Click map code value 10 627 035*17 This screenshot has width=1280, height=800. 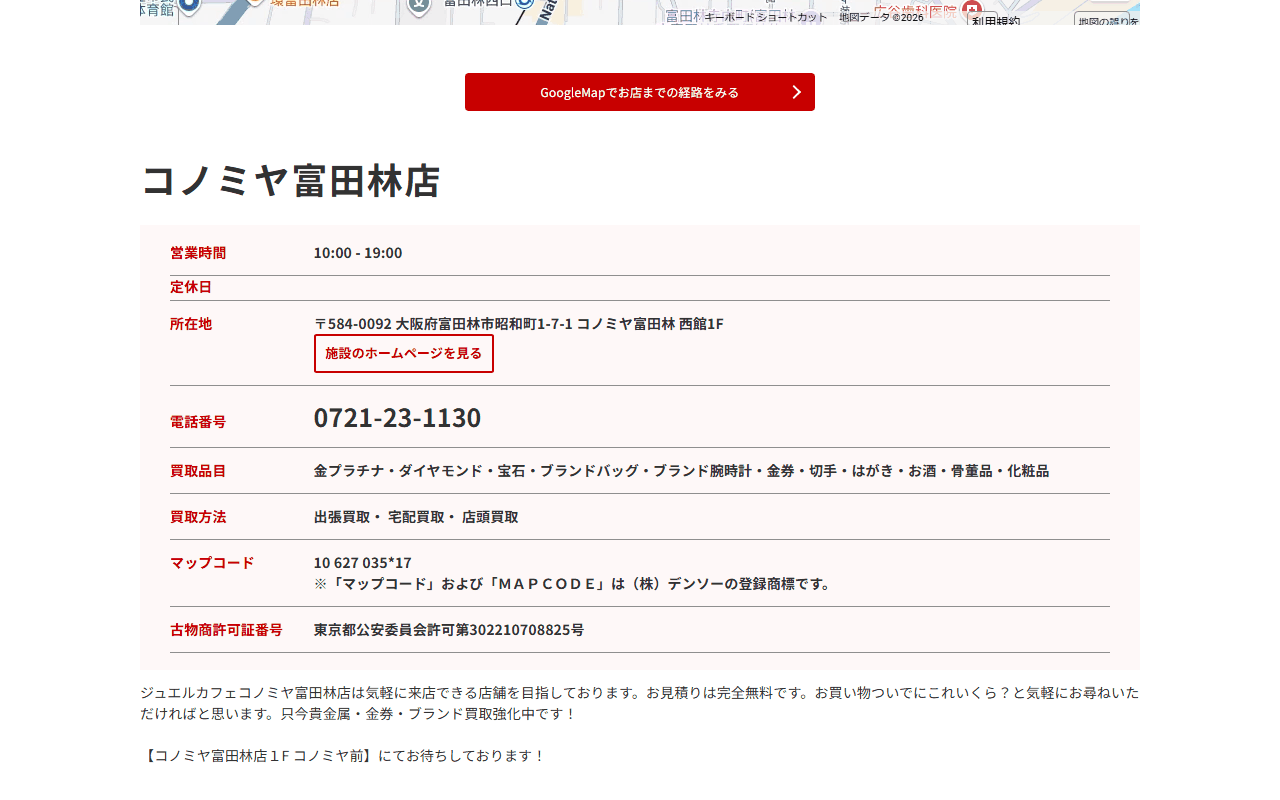click(x=363, y=563)
